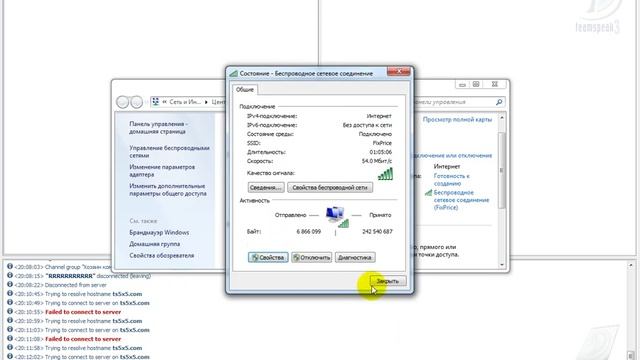Image resolution: width=640 pixels, height=360 pixels.
Task: Click the dialog title bar signal icon
Action: (233, 73)
